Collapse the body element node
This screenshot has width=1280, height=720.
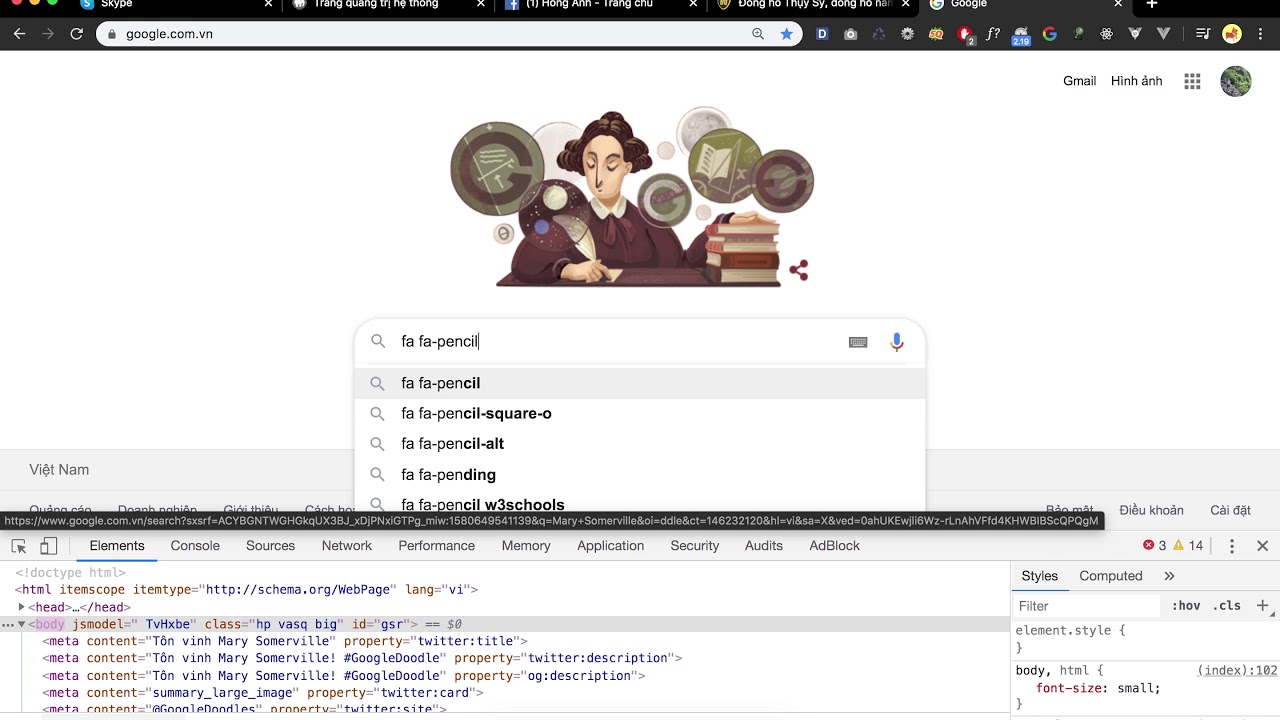21,624
